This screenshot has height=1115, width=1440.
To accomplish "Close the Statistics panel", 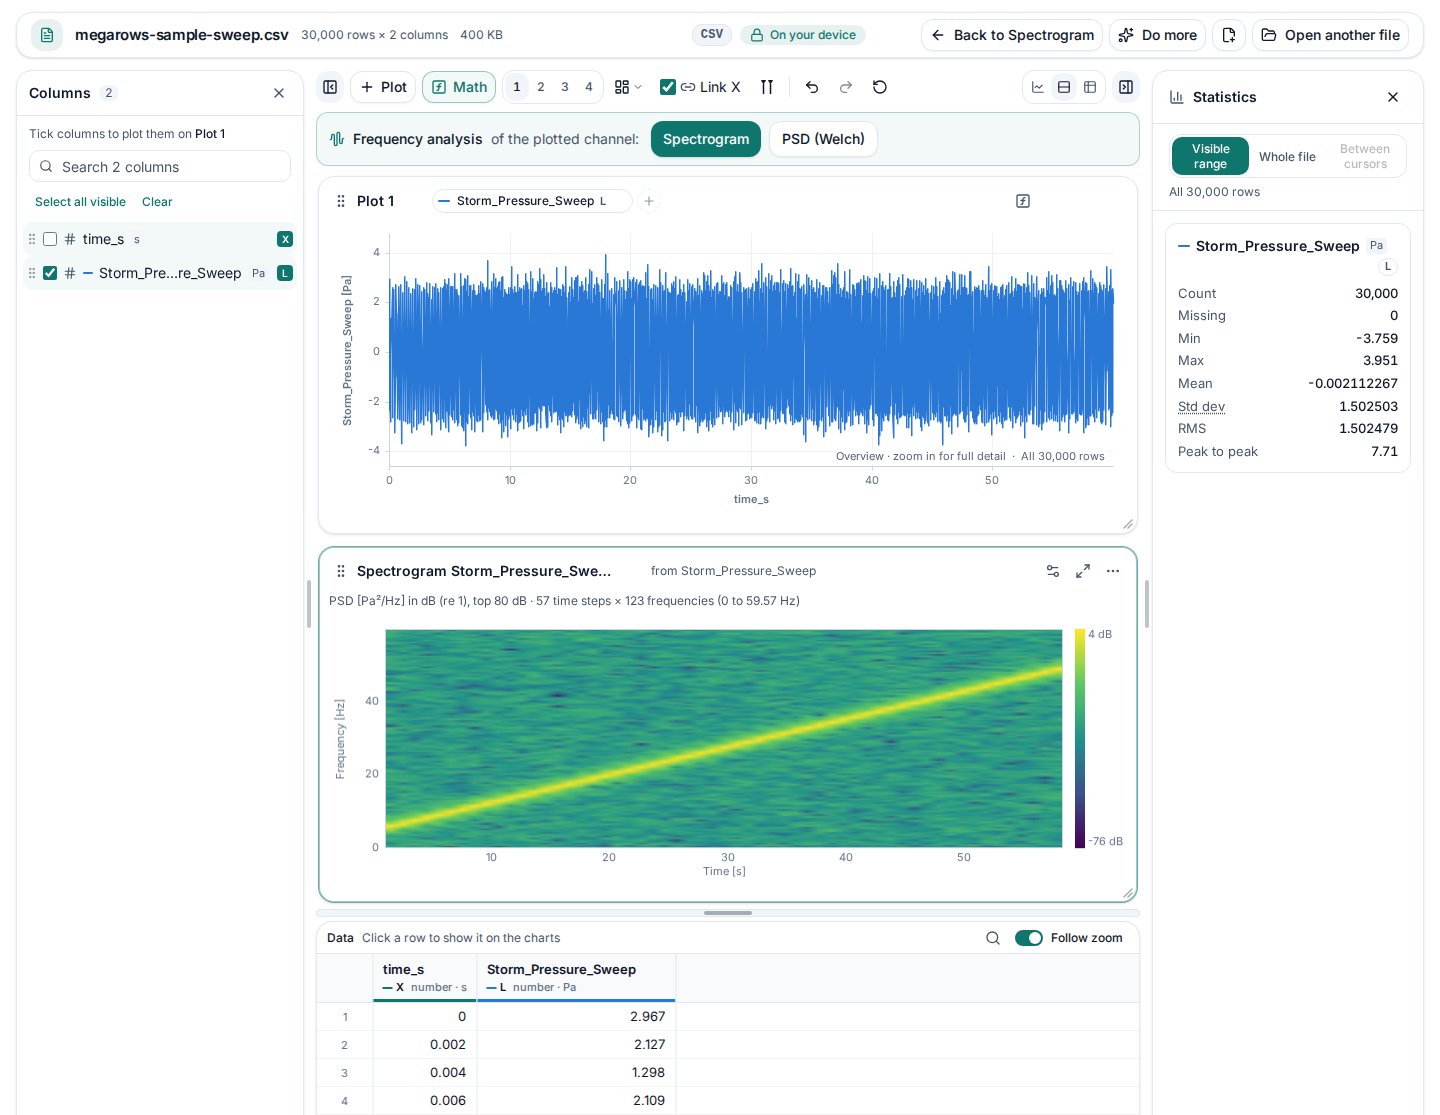I will (x=1393, y=97).
